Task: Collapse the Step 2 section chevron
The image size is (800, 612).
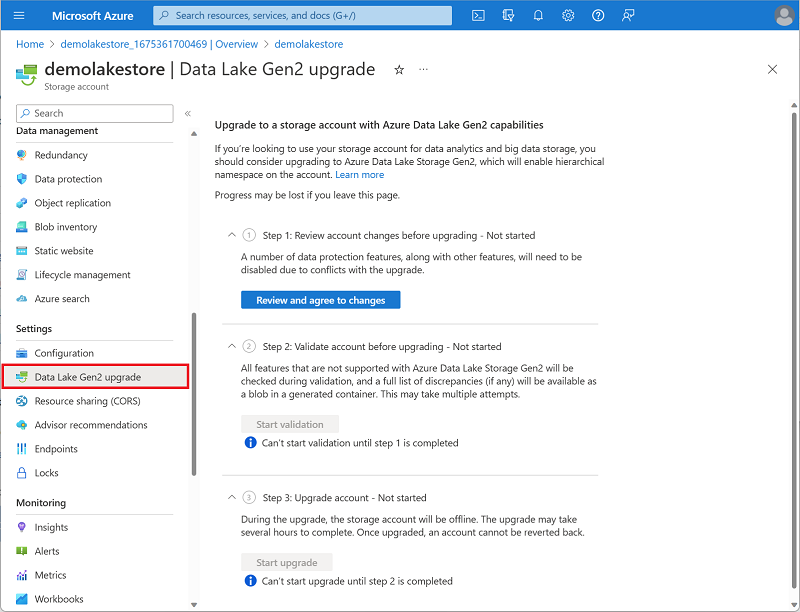Action: [x=232, y=346]
